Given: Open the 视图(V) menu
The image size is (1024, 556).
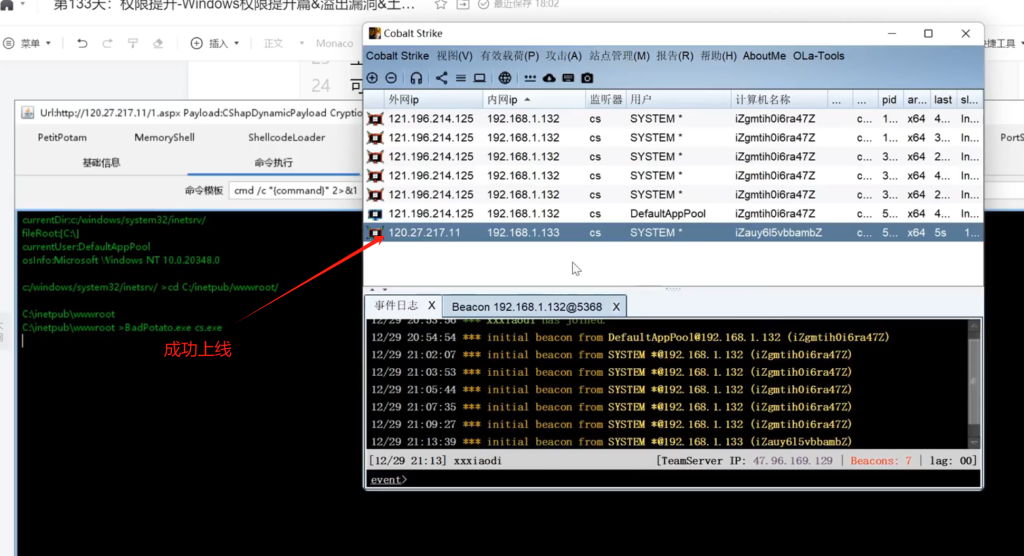Looking at the screenshot, I should point(455,56).
